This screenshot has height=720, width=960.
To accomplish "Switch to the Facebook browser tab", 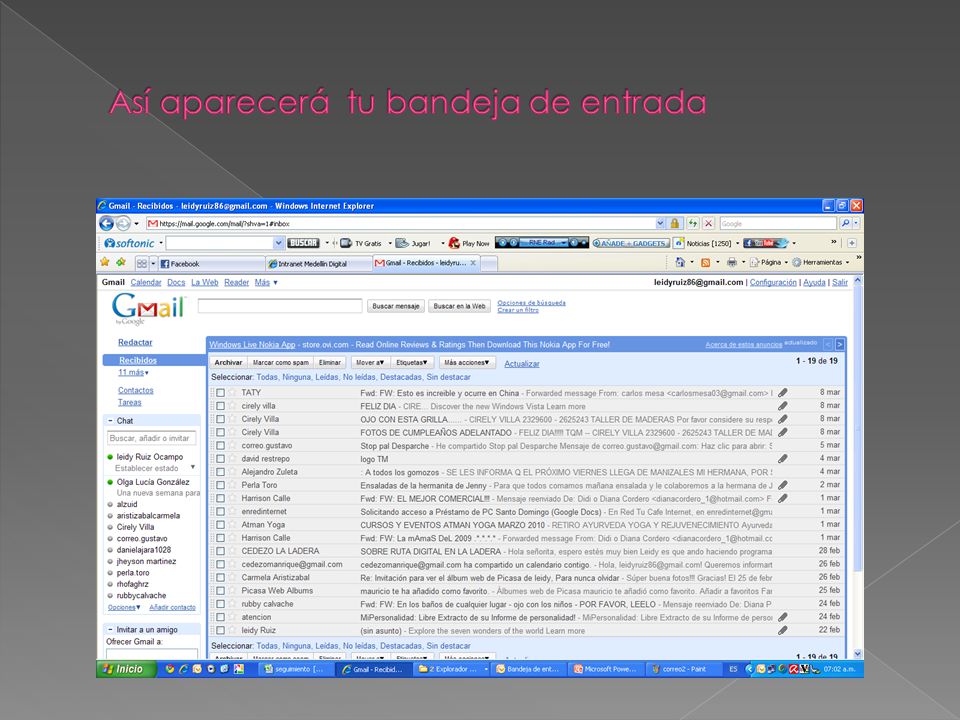I will coord(211,263).
